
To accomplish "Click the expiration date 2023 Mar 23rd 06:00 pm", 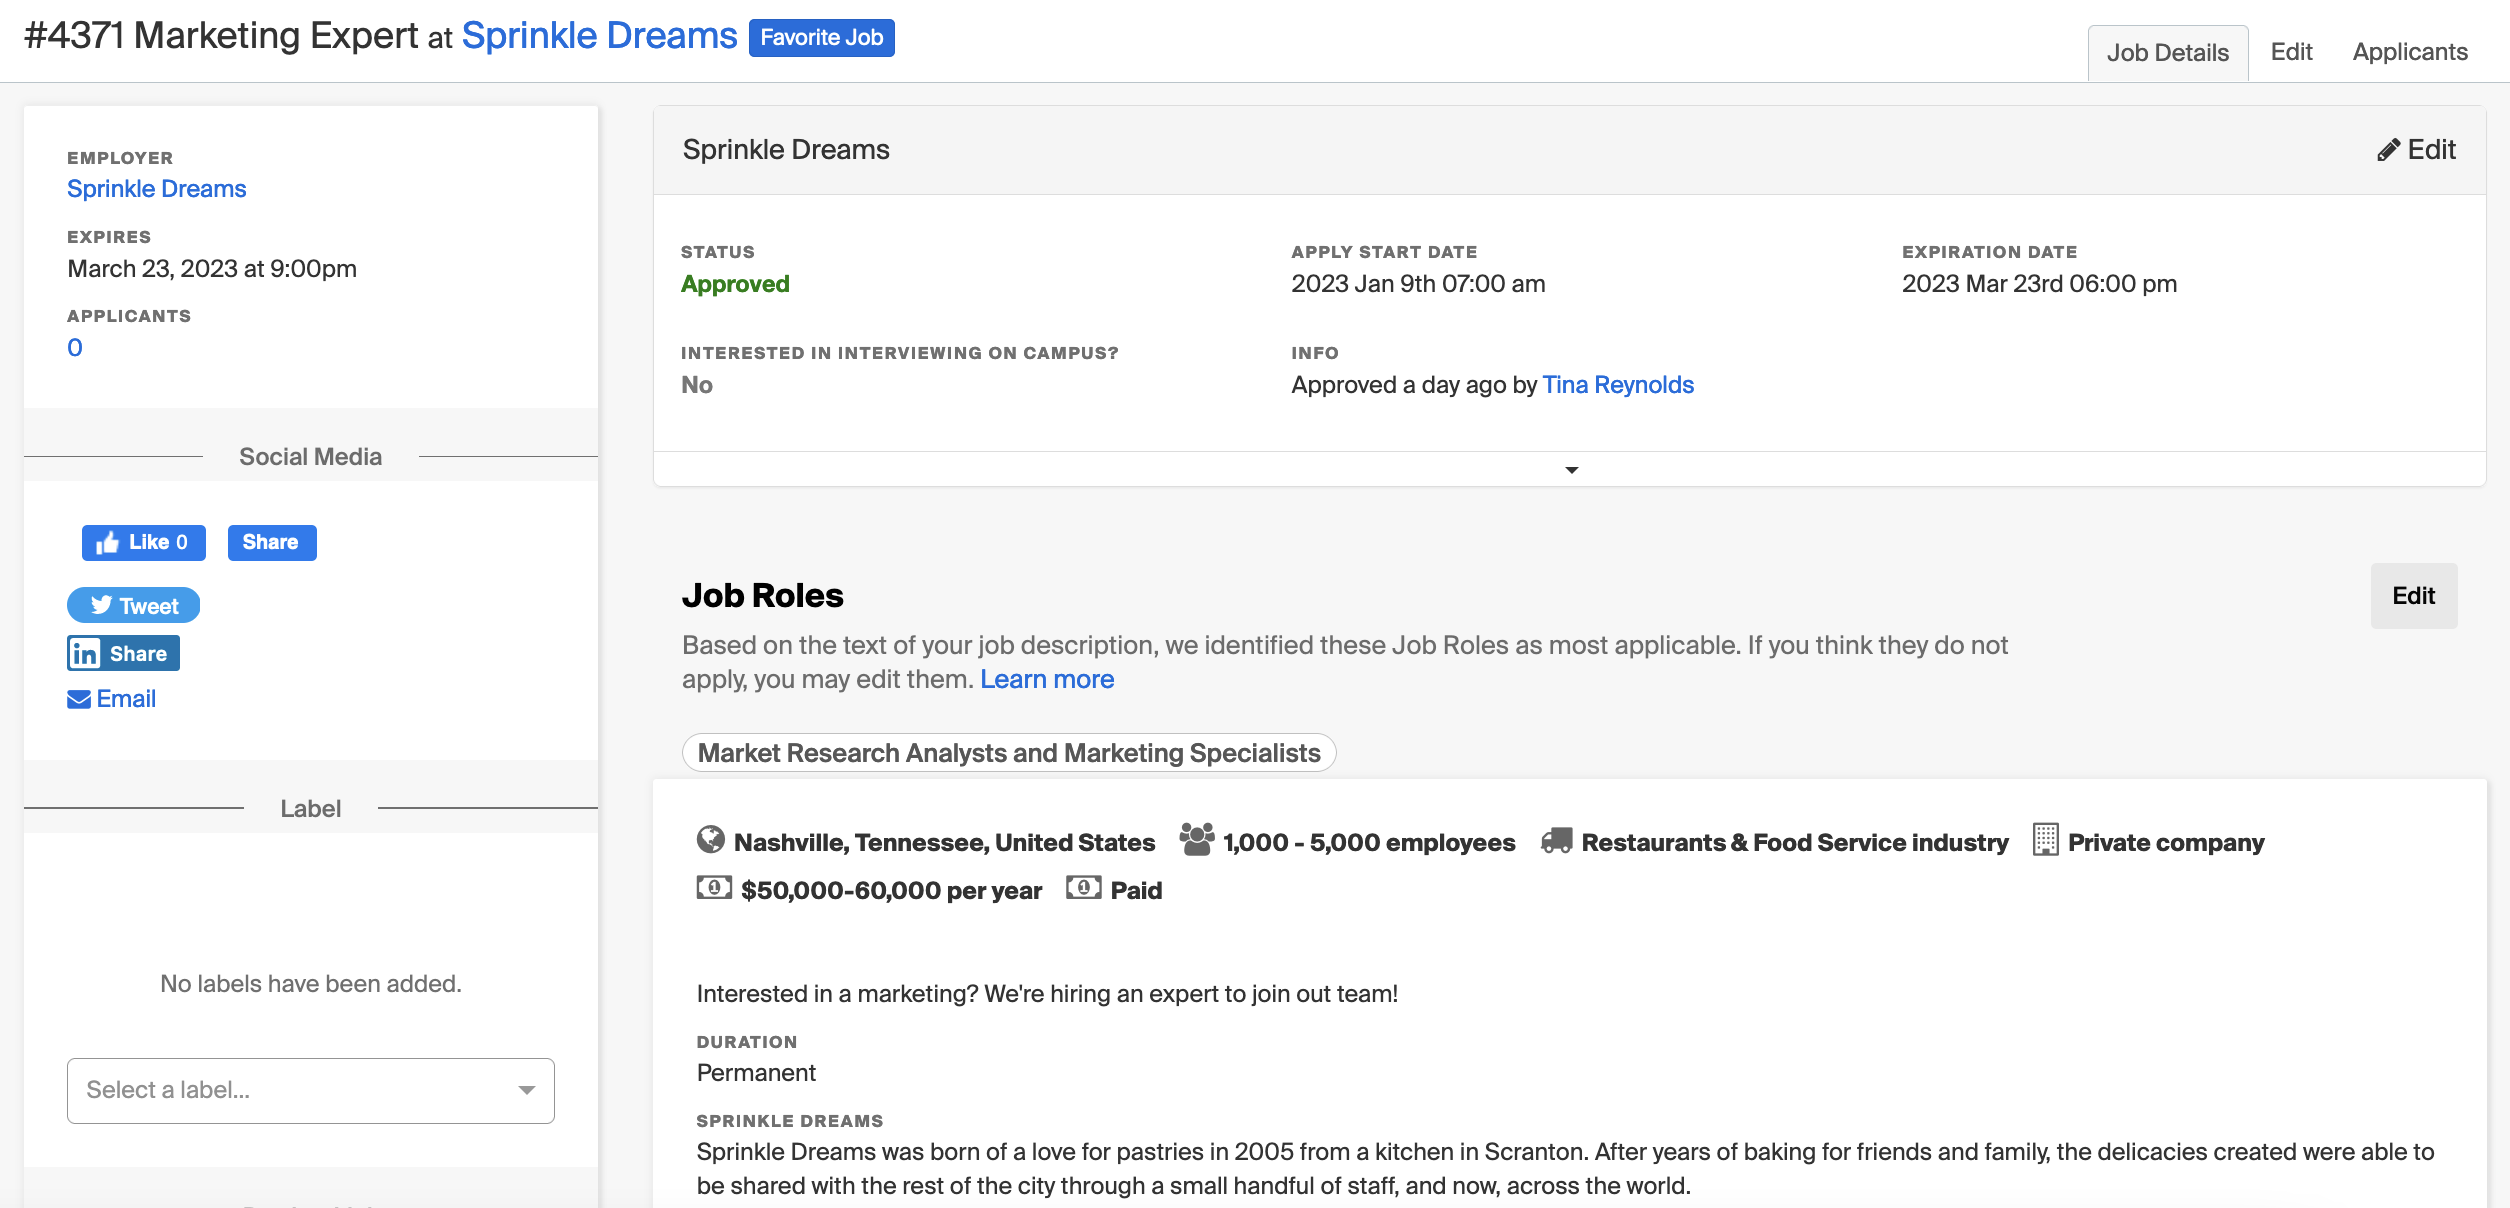I will [2039, 284].
